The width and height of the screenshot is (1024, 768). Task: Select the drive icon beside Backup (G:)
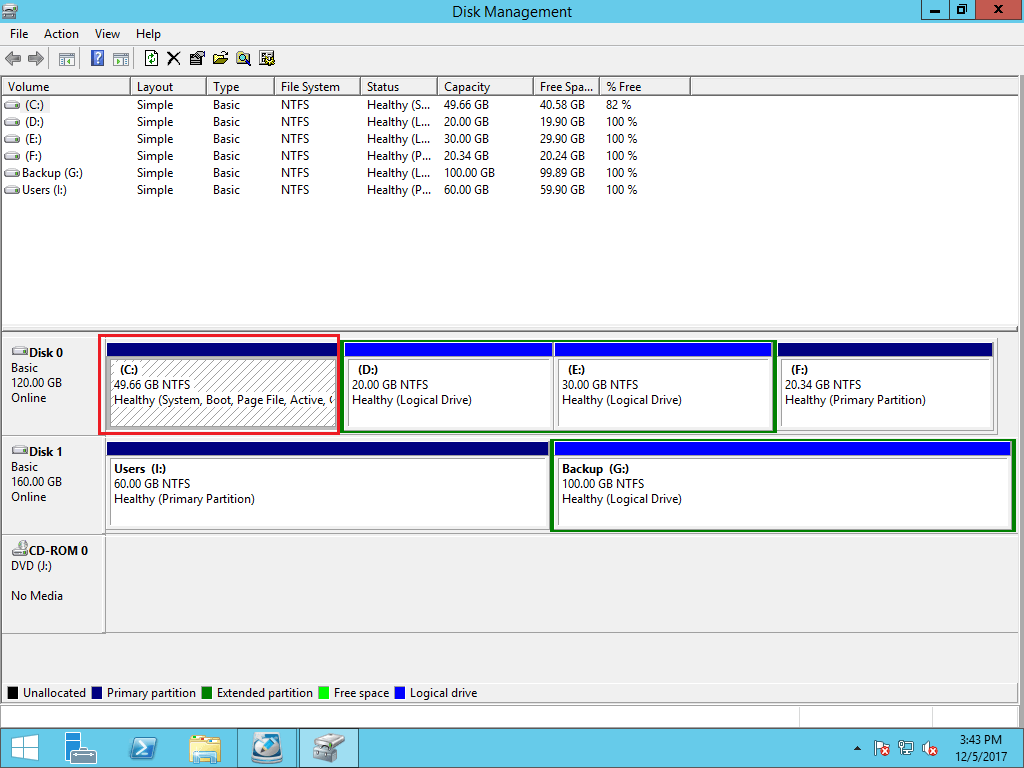(12, 173)
